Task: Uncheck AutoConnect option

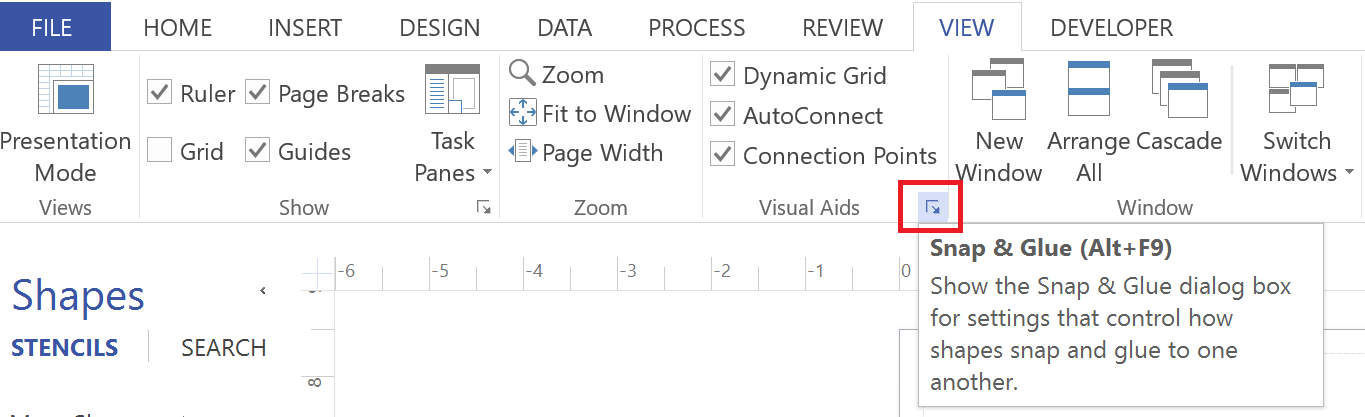Action: click(722, 115)
